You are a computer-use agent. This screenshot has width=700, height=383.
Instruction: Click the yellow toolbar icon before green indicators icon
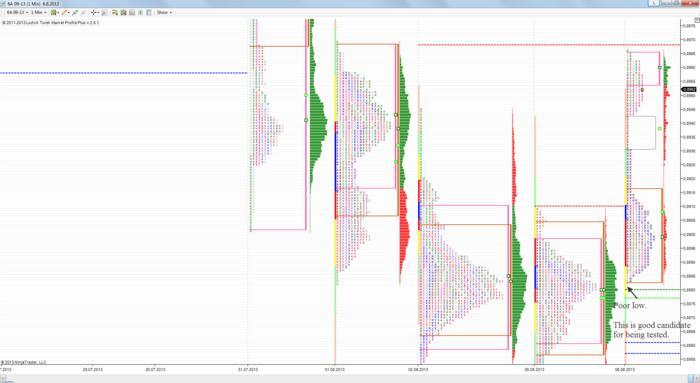[114, 12]
